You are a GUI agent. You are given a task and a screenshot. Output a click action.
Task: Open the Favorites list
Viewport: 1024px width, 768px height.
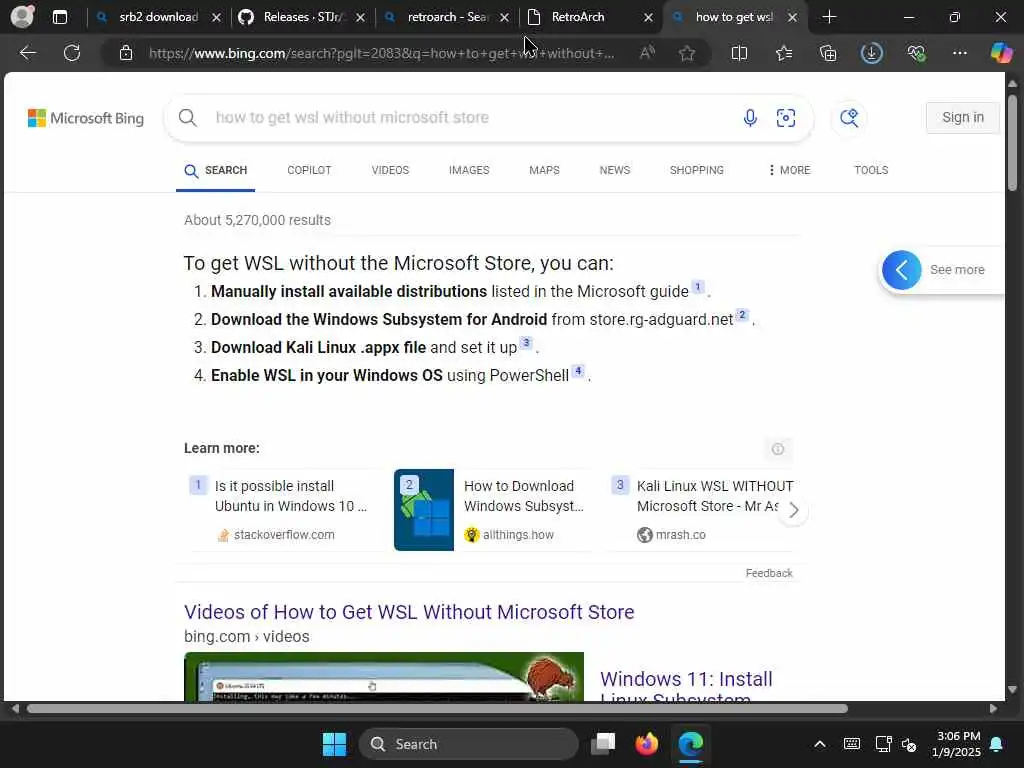pyautogui.click(x=784, y=53)
